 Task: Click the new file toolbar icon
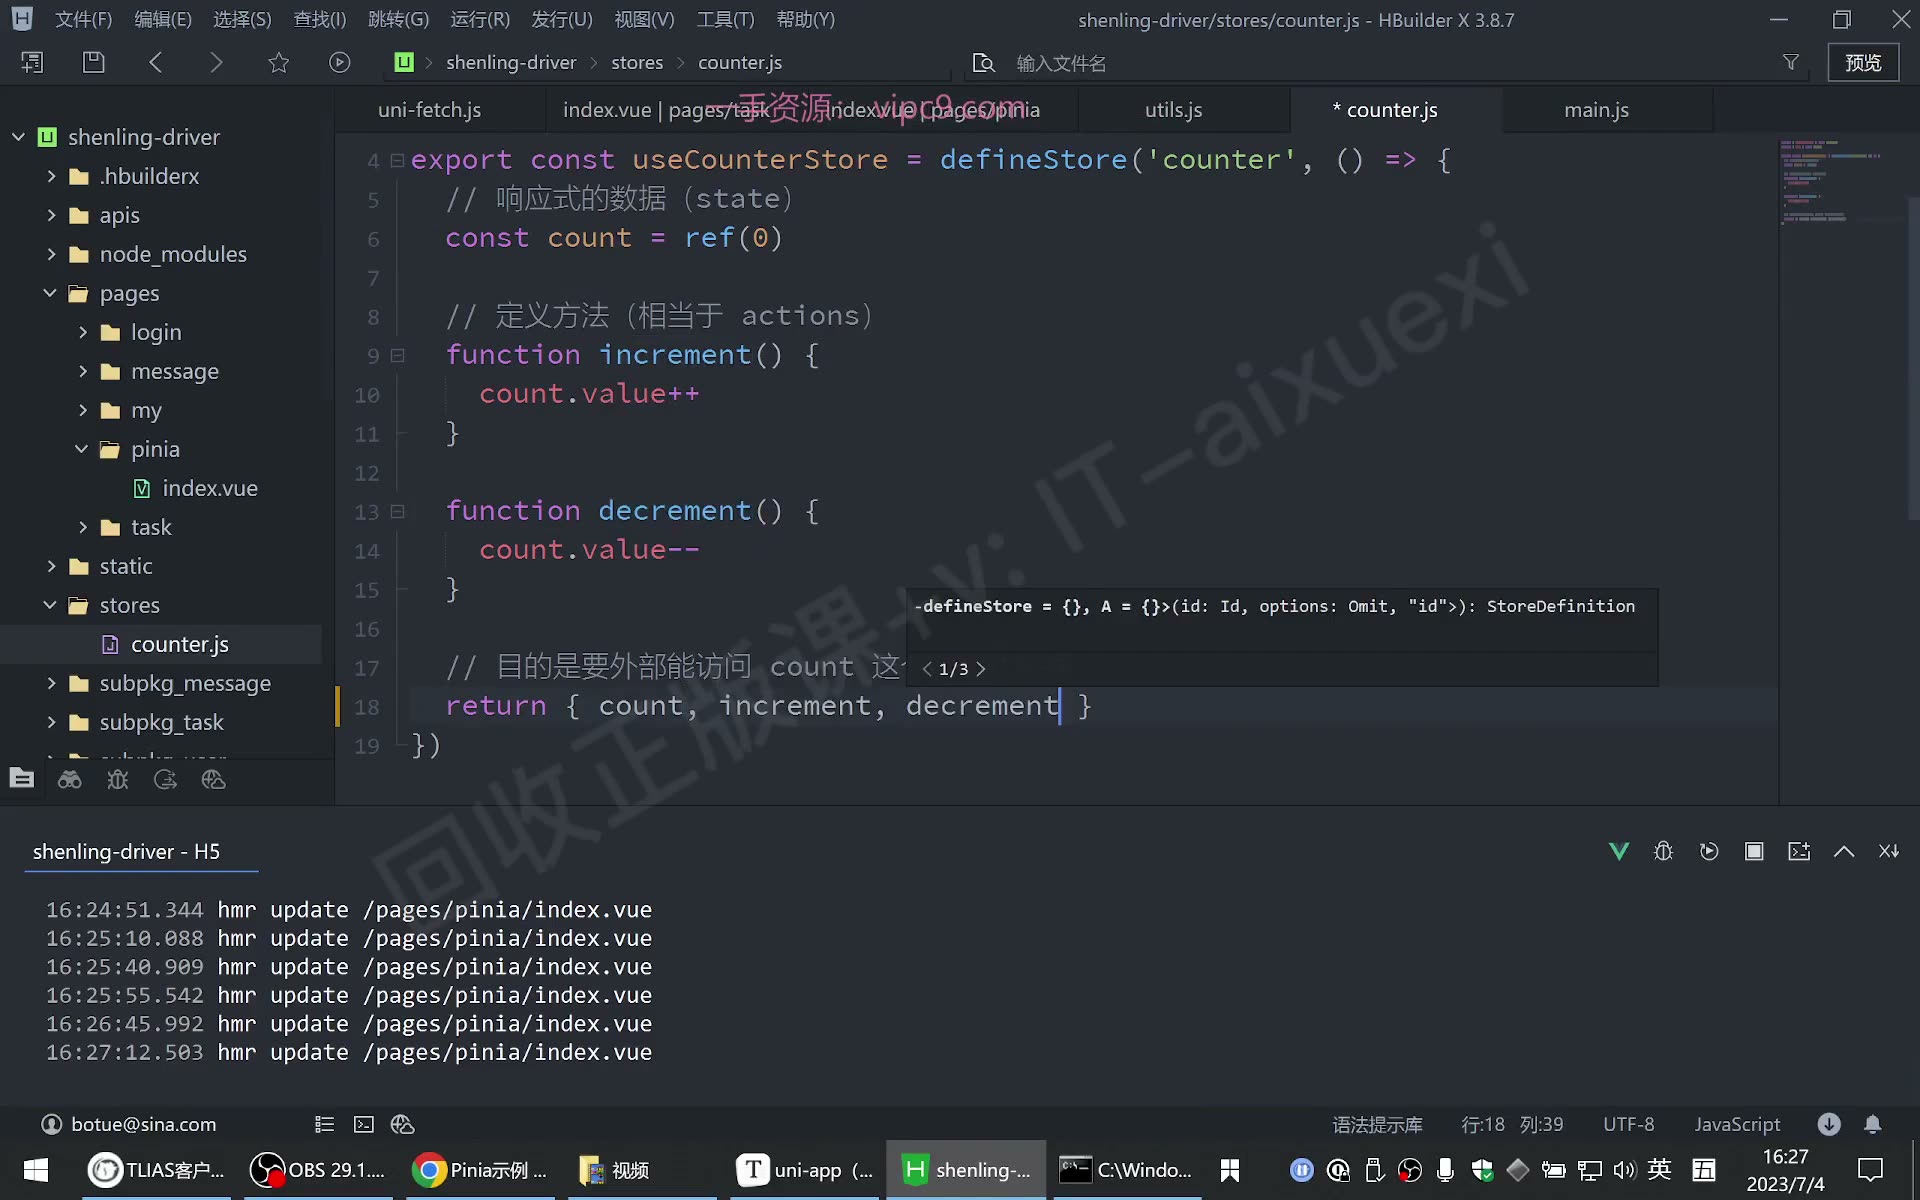pyautogui.click(x=32, y=62)
